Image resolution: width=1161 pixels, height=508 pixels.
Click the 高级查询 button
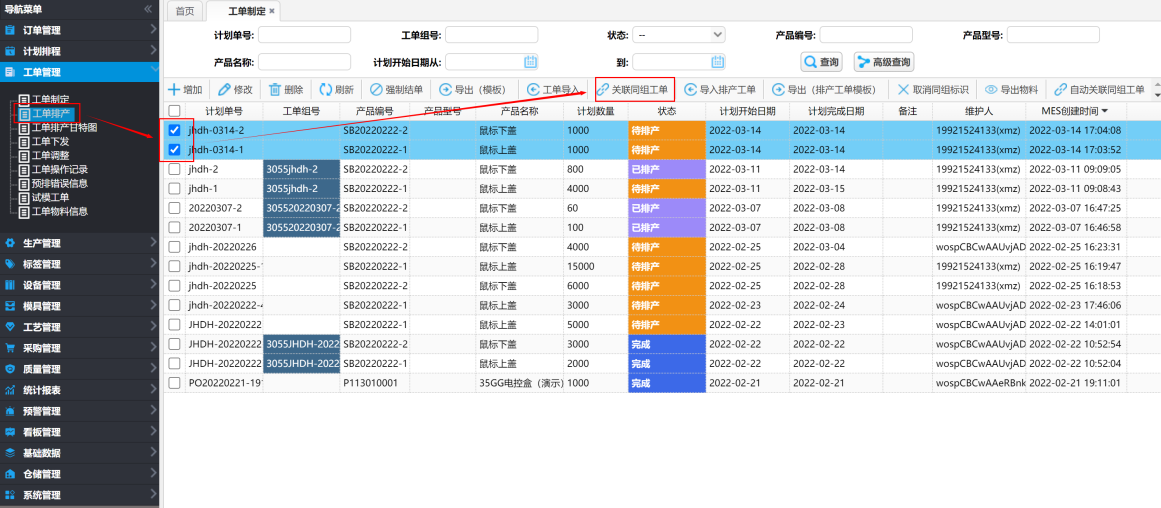884,62
